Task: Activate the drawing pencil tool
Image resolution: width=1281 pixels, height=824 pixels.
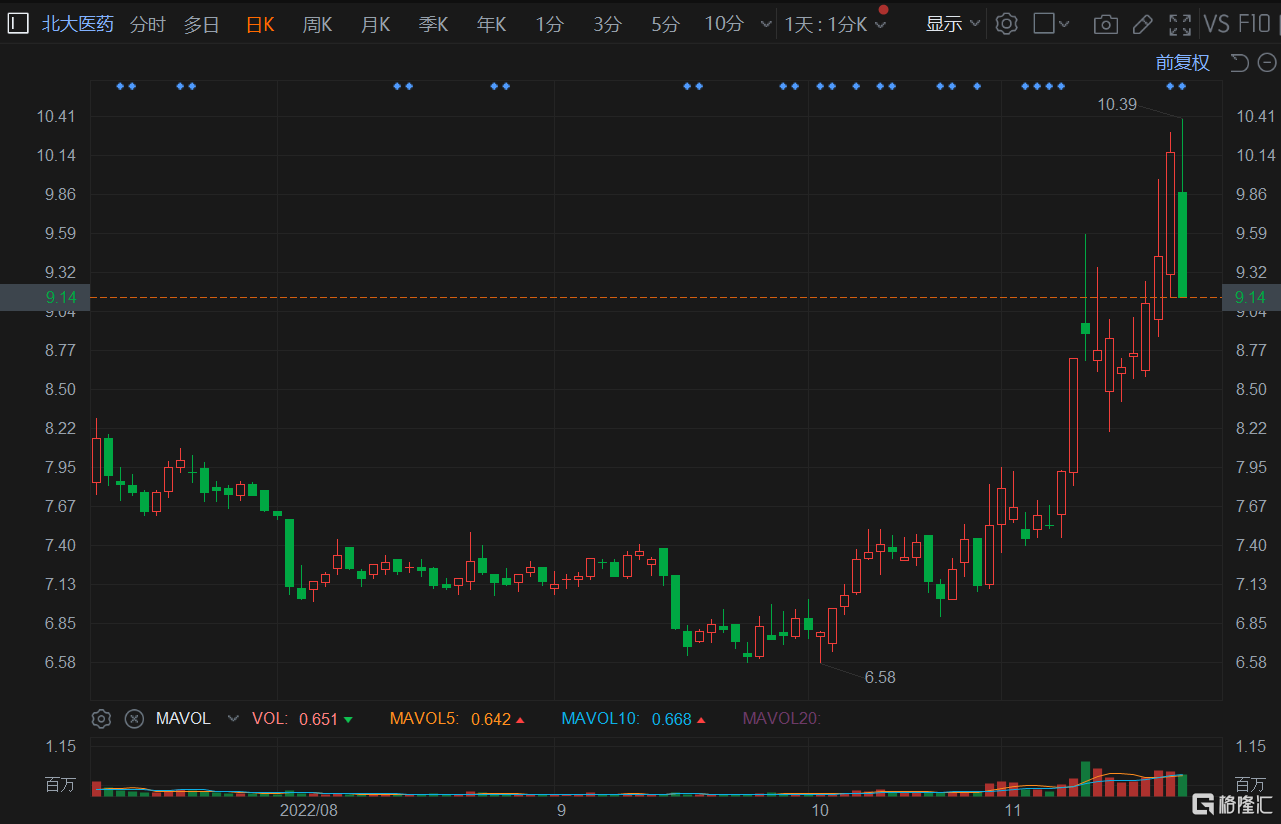Action: point(1142,24)
